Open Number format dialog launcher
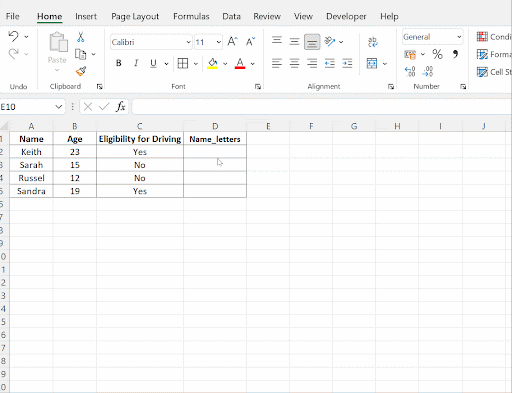 click(x=463, y=87)
